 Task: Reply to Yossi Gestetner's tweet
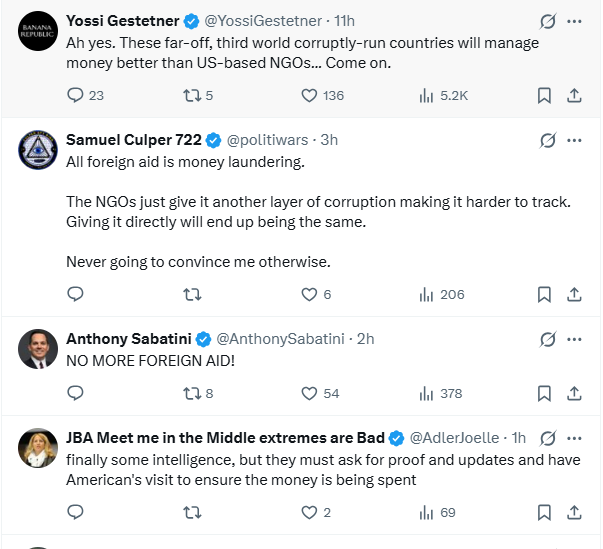click(75, 96)
